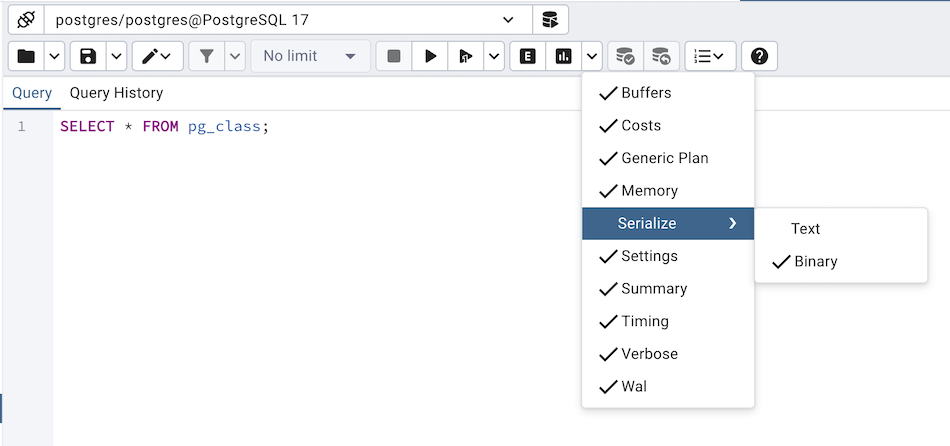Viewport: 950px width, 446px height.
Task: Click the Stop query button
Action: (x=394, y=56)
